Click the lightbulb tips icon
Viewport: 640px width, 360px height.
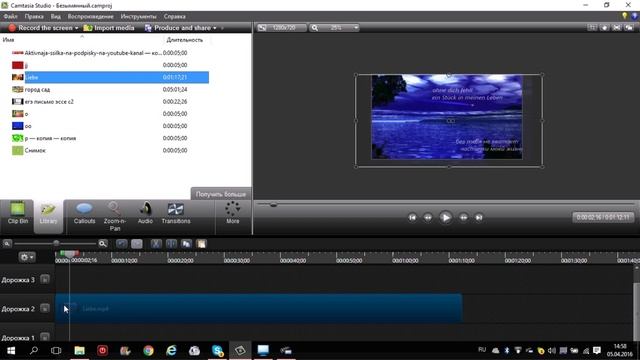624,16
